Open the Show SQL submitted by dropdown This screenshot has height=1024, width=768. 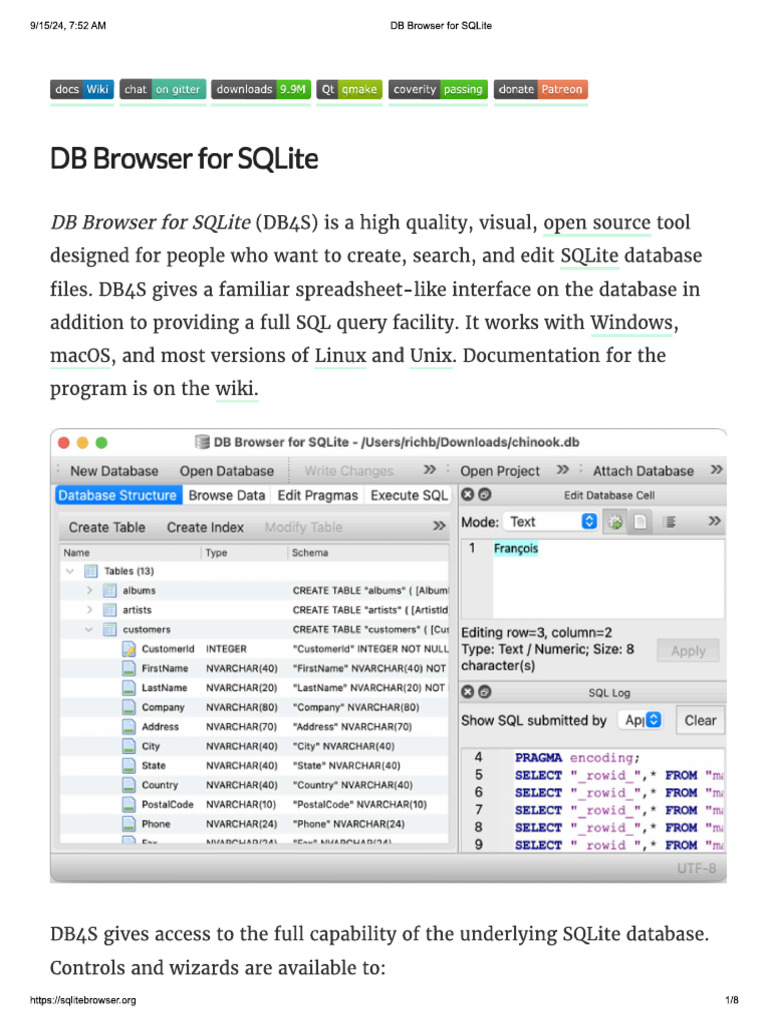pos(641,720)
